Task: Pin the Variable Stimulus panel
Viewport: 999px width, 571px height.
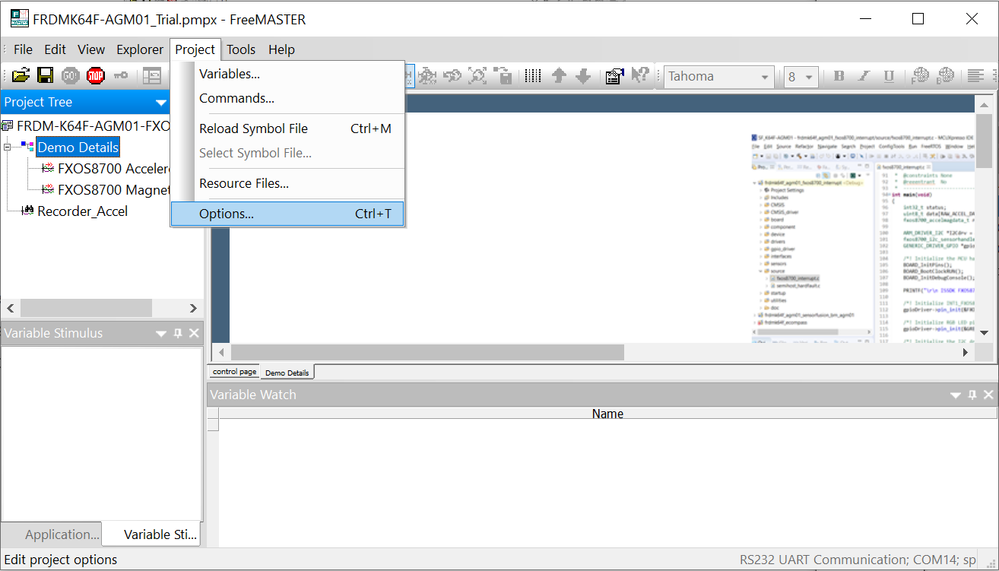Action: coord(178,333)
